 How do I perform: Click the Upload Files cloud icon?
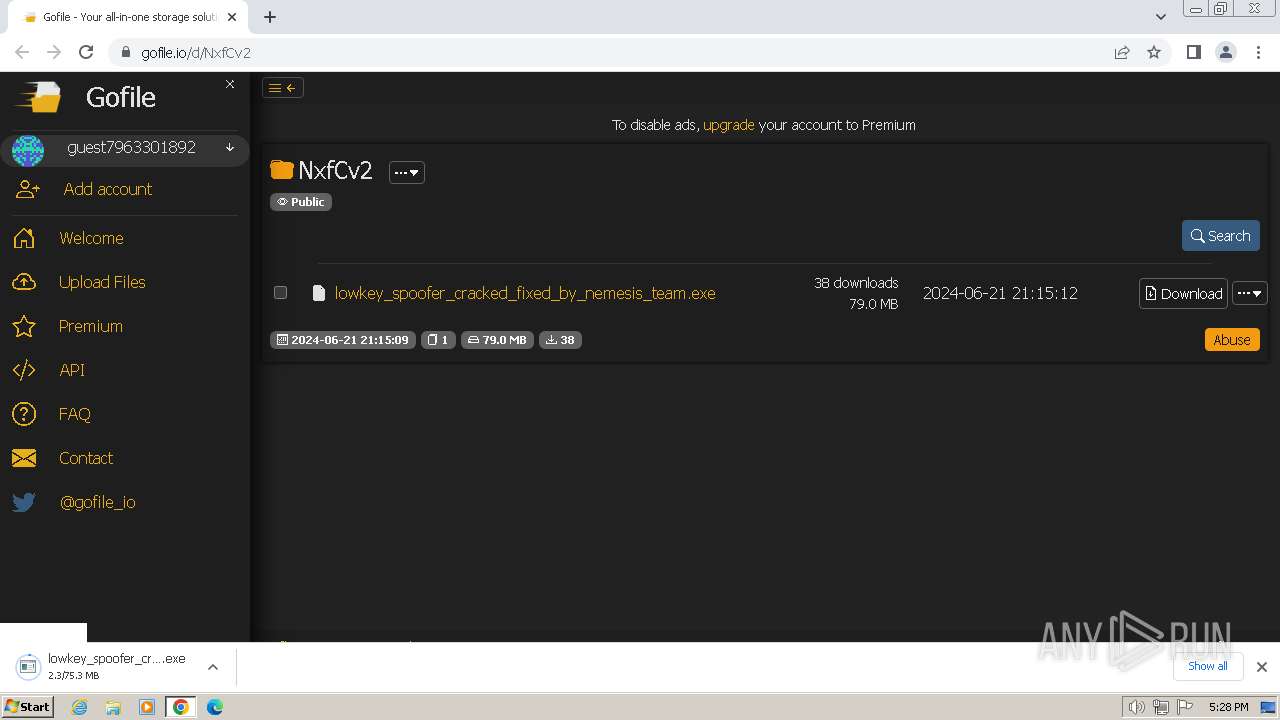[x=24, y=282]
